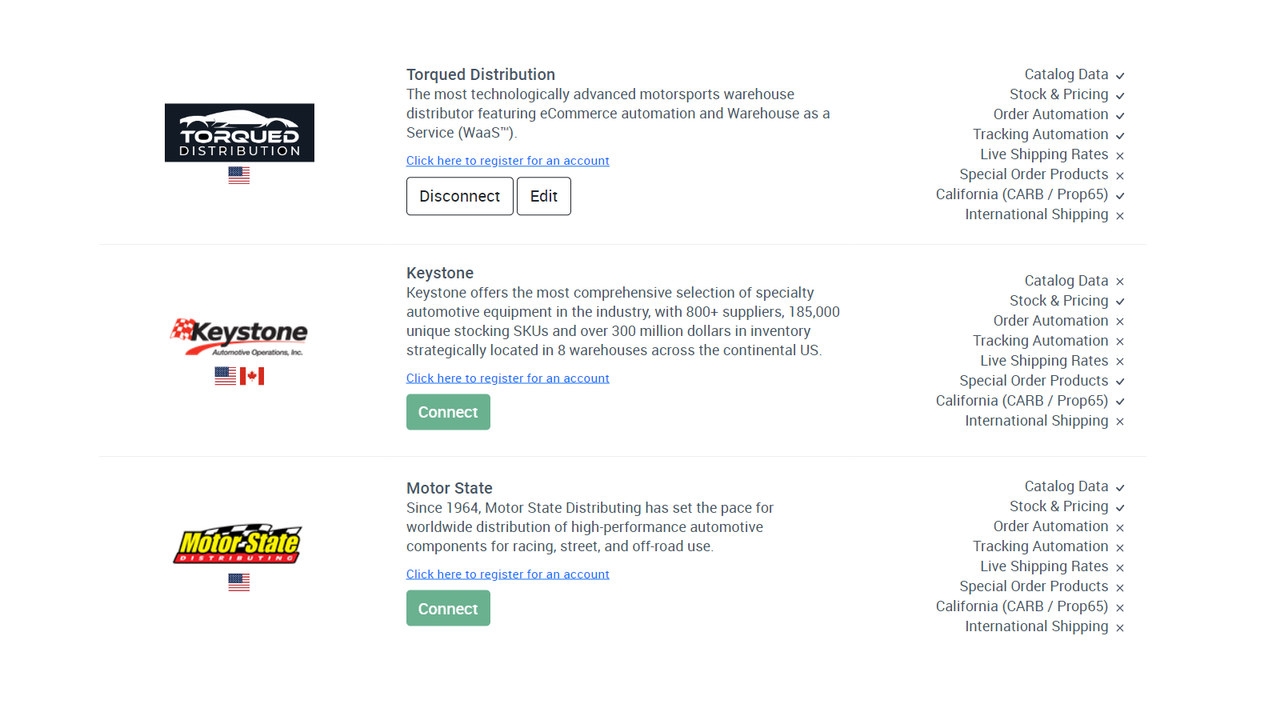1280x720 pixels.
Task: Click the US flag under Motor State
Action: 238,581
